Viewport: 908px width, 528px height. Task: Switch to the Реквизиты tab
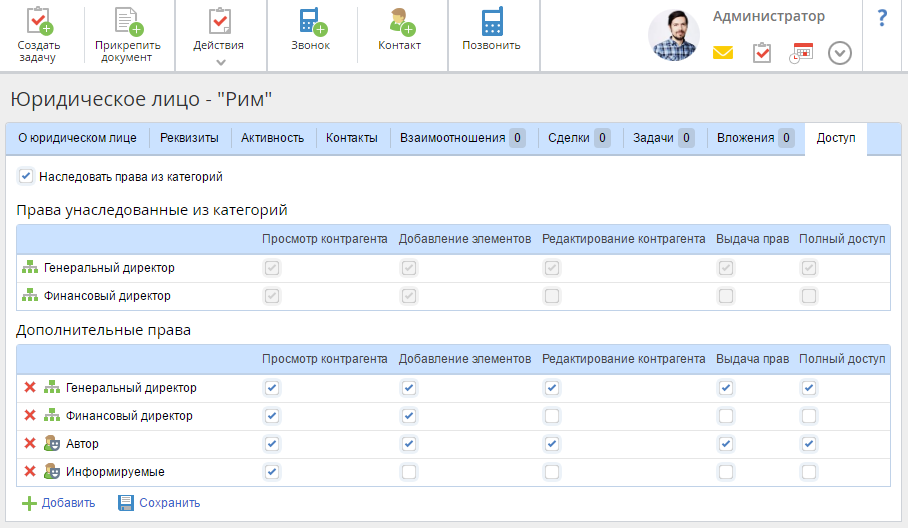[x=190, y=138]
